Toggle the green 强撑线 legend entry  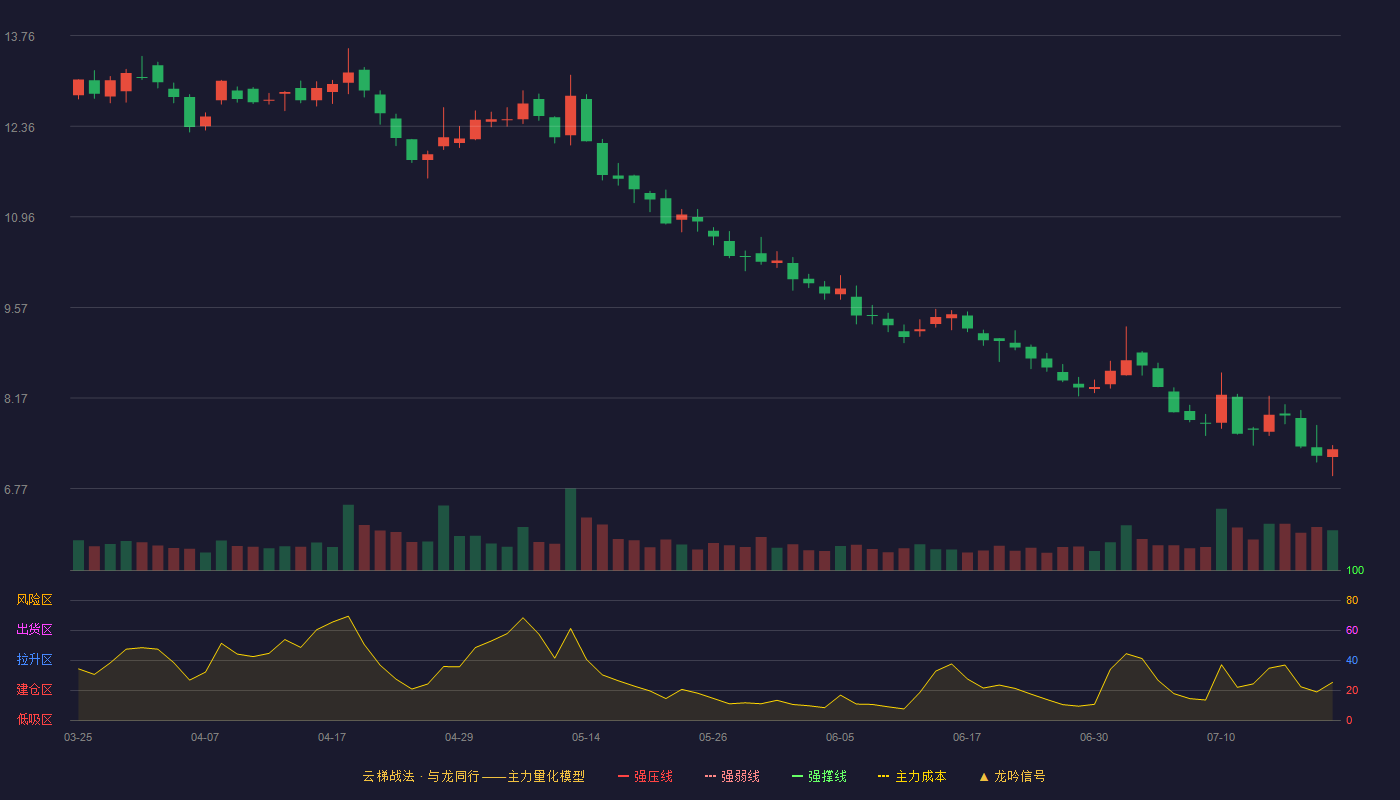click(x=819, y=776)
